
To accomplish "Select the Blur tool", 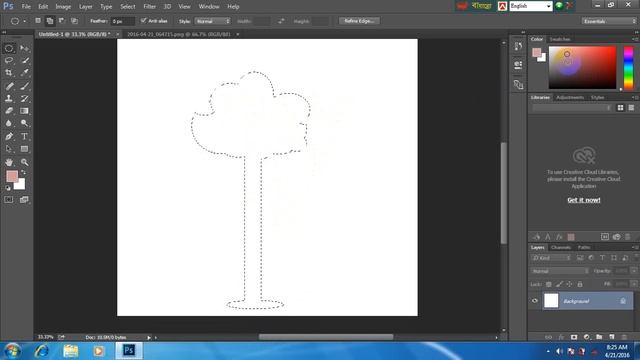I will (x=9, y=123).
